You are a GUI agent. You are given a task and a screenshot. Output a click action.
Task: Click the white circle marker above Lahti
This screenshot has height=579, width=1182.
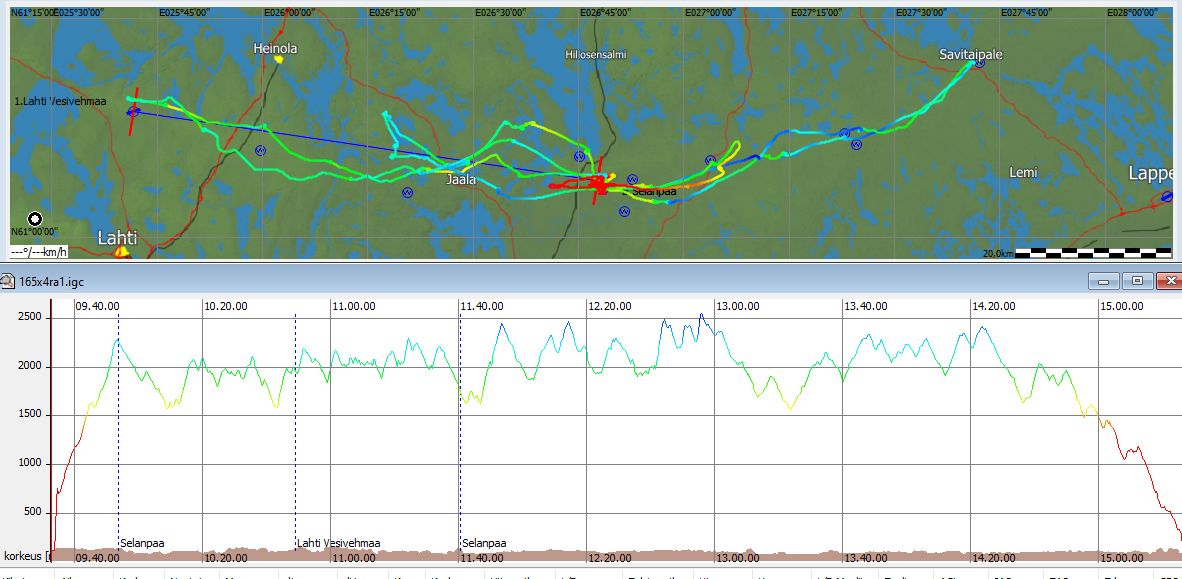[35, 219]
